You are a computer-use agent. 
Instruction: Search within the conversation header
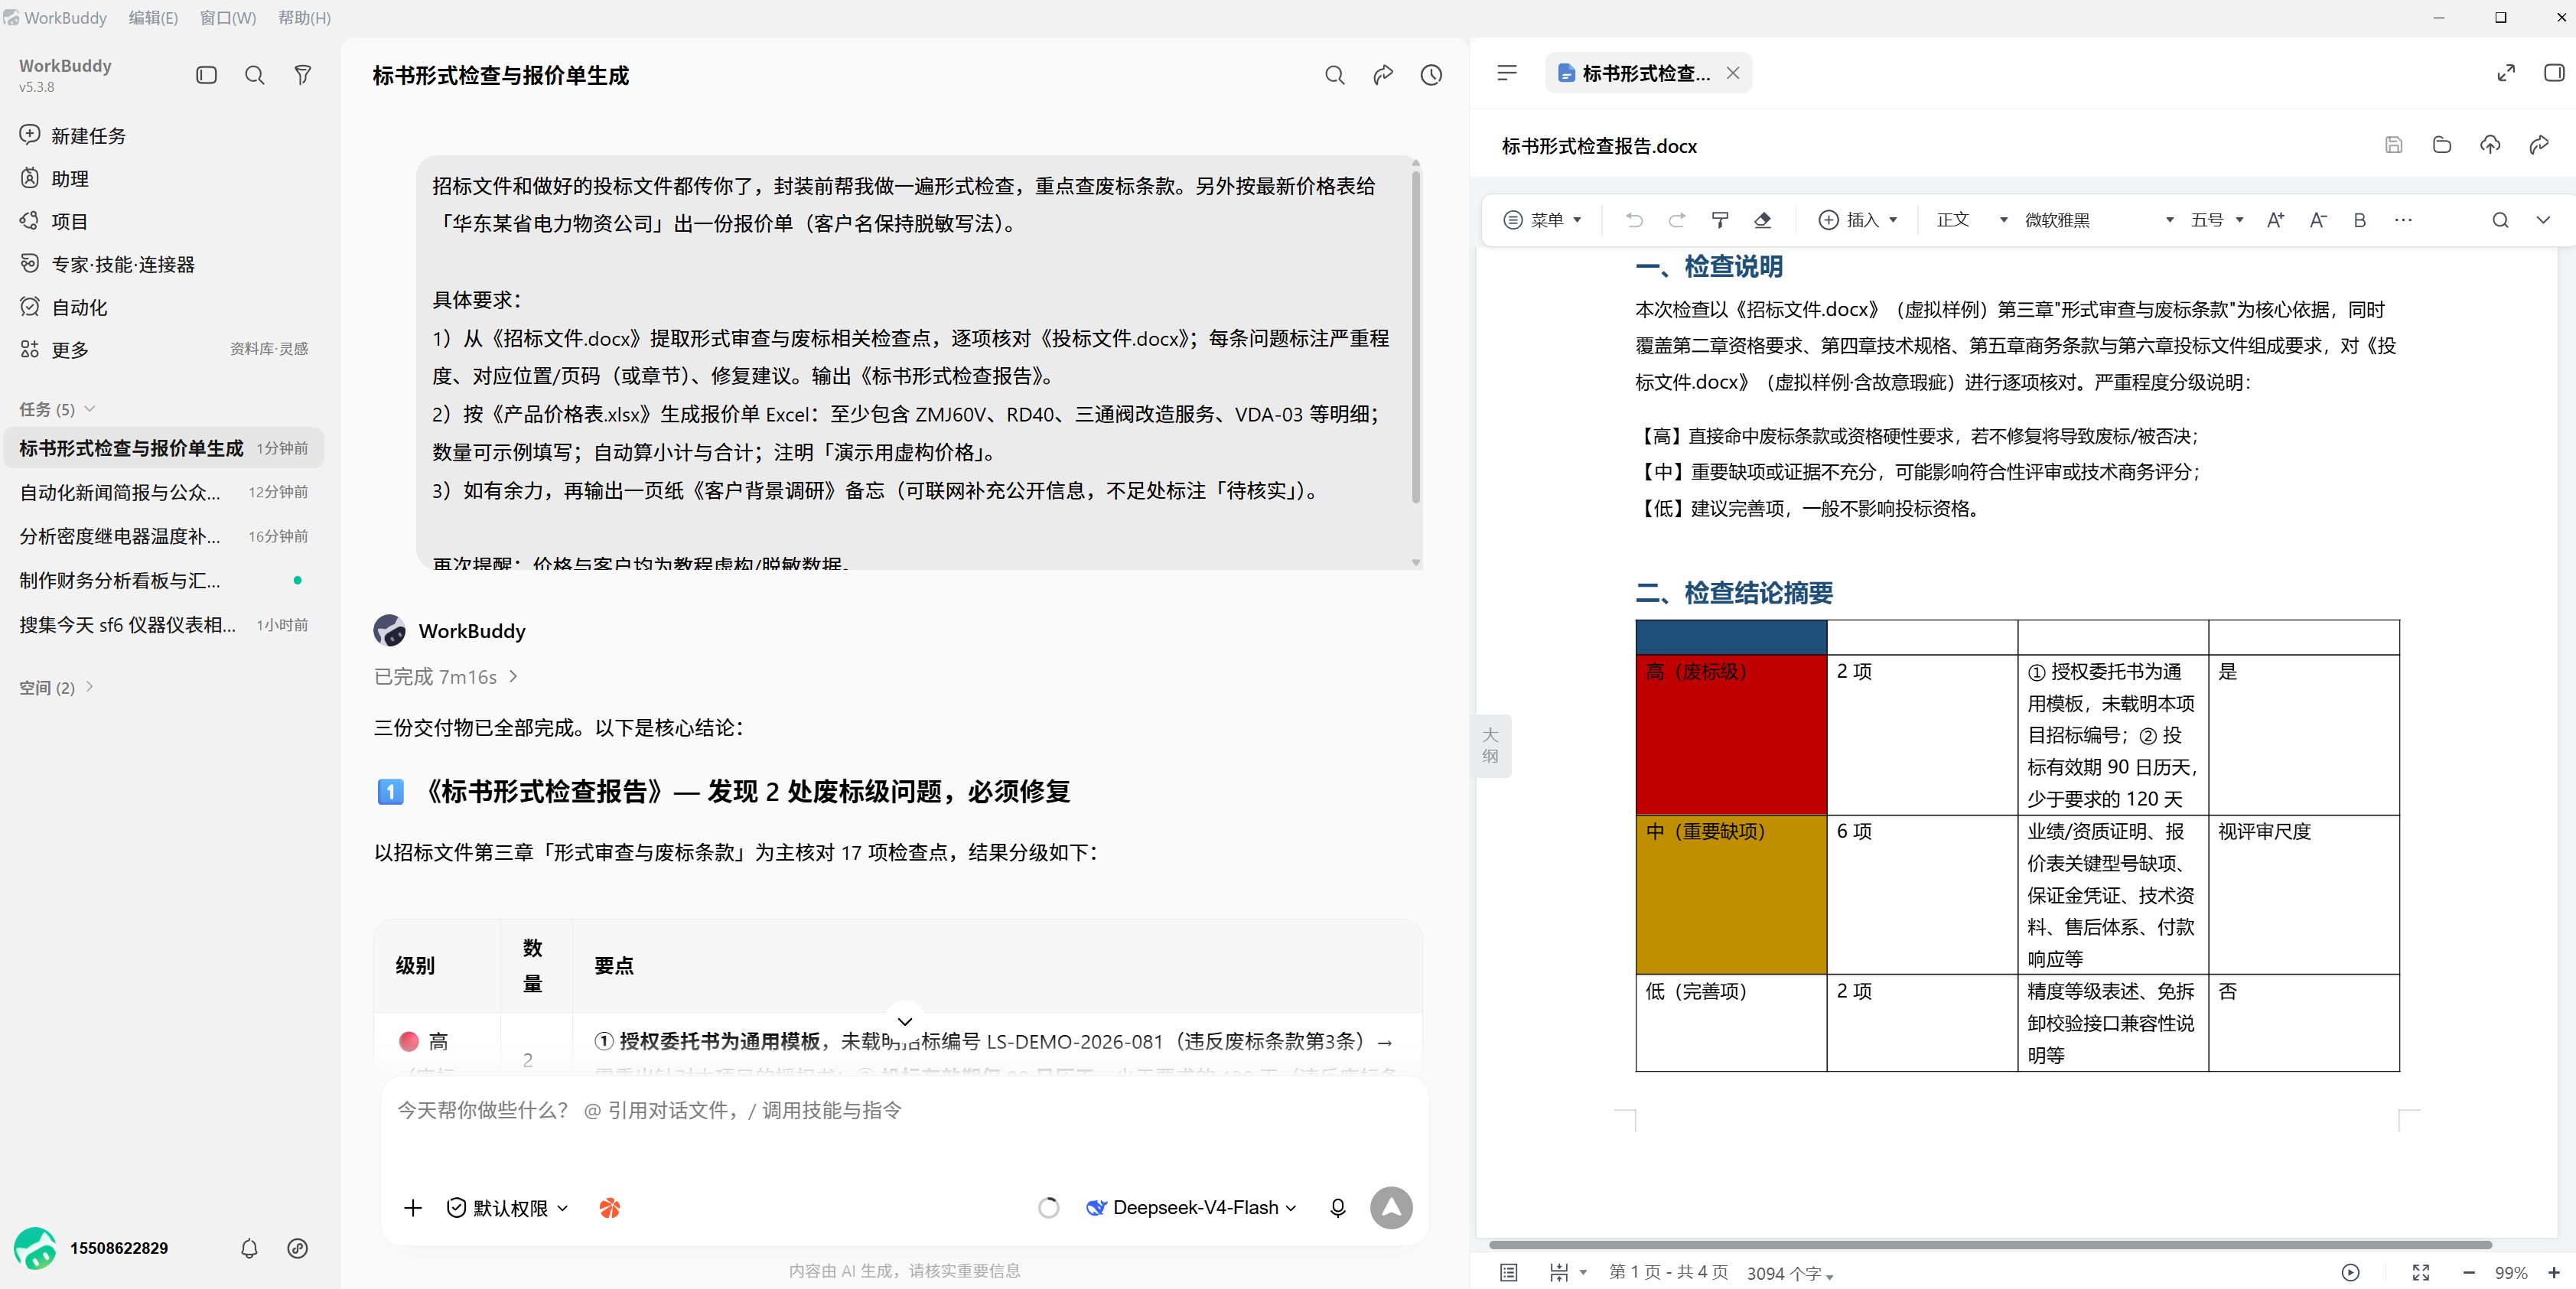coord(1335,75)
